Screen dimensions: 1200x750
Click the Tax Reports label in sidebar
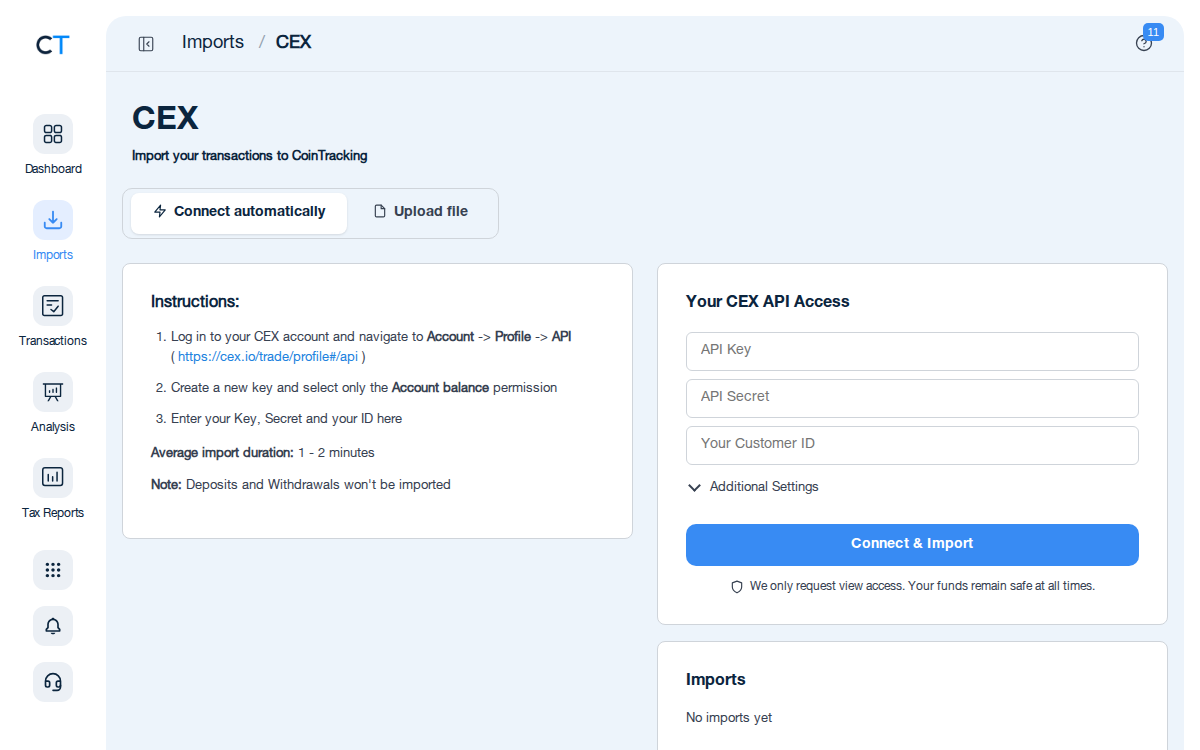coord(53,513)
